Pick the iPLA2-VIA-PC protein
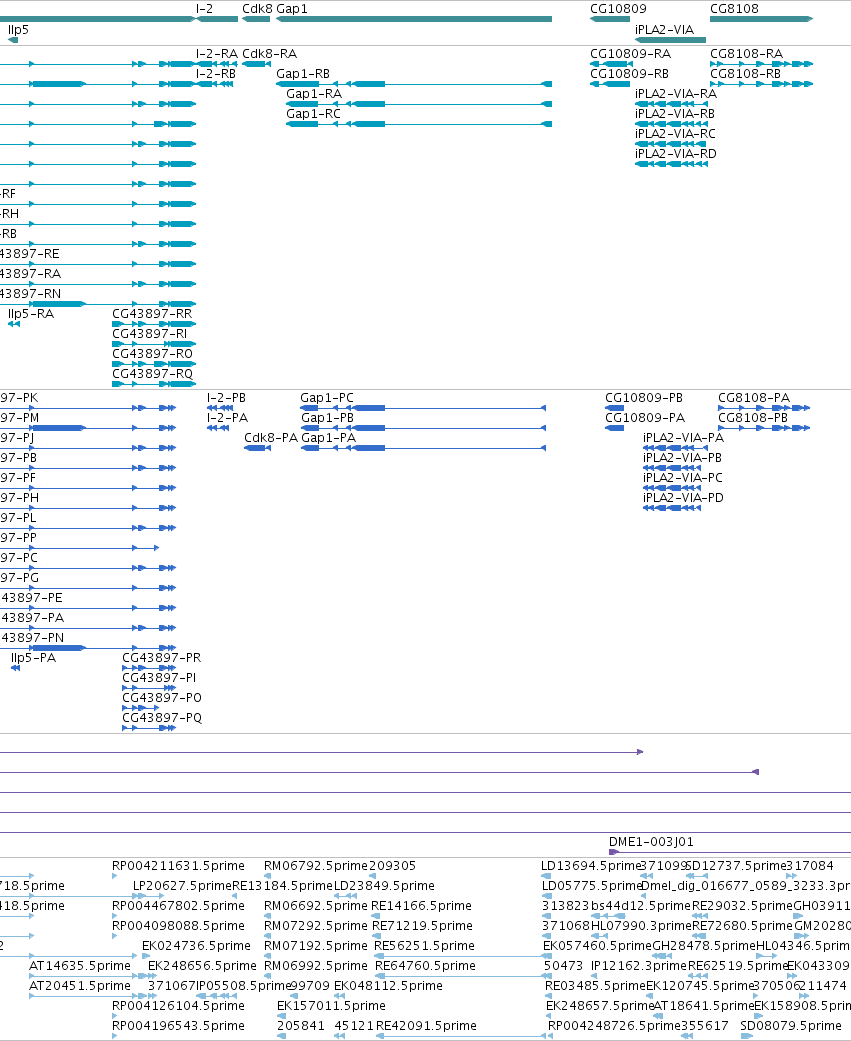Screen dimensions: 851x1041 [683, 477]
